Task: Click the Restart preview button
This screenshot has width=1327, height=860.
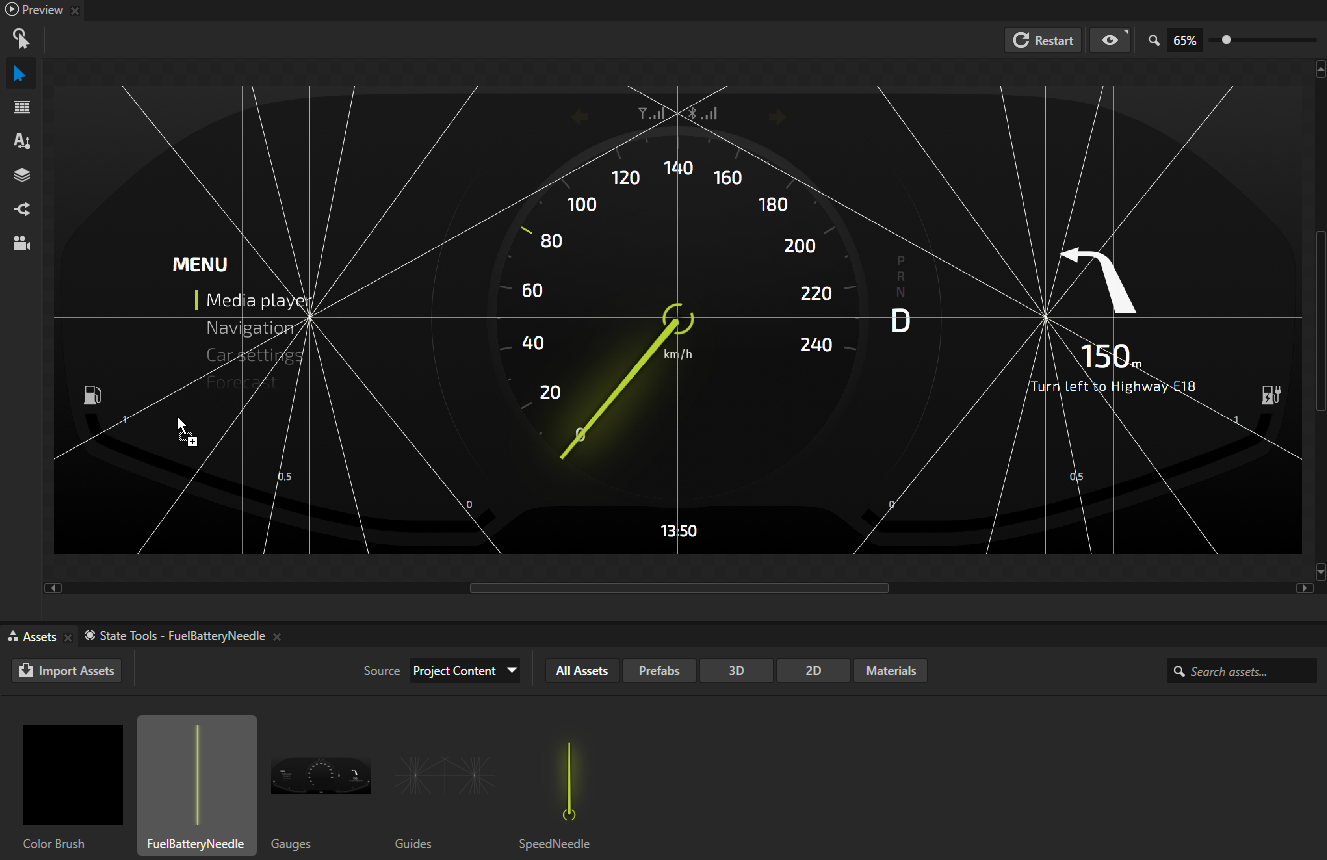Action: (x=1043, y=40)
